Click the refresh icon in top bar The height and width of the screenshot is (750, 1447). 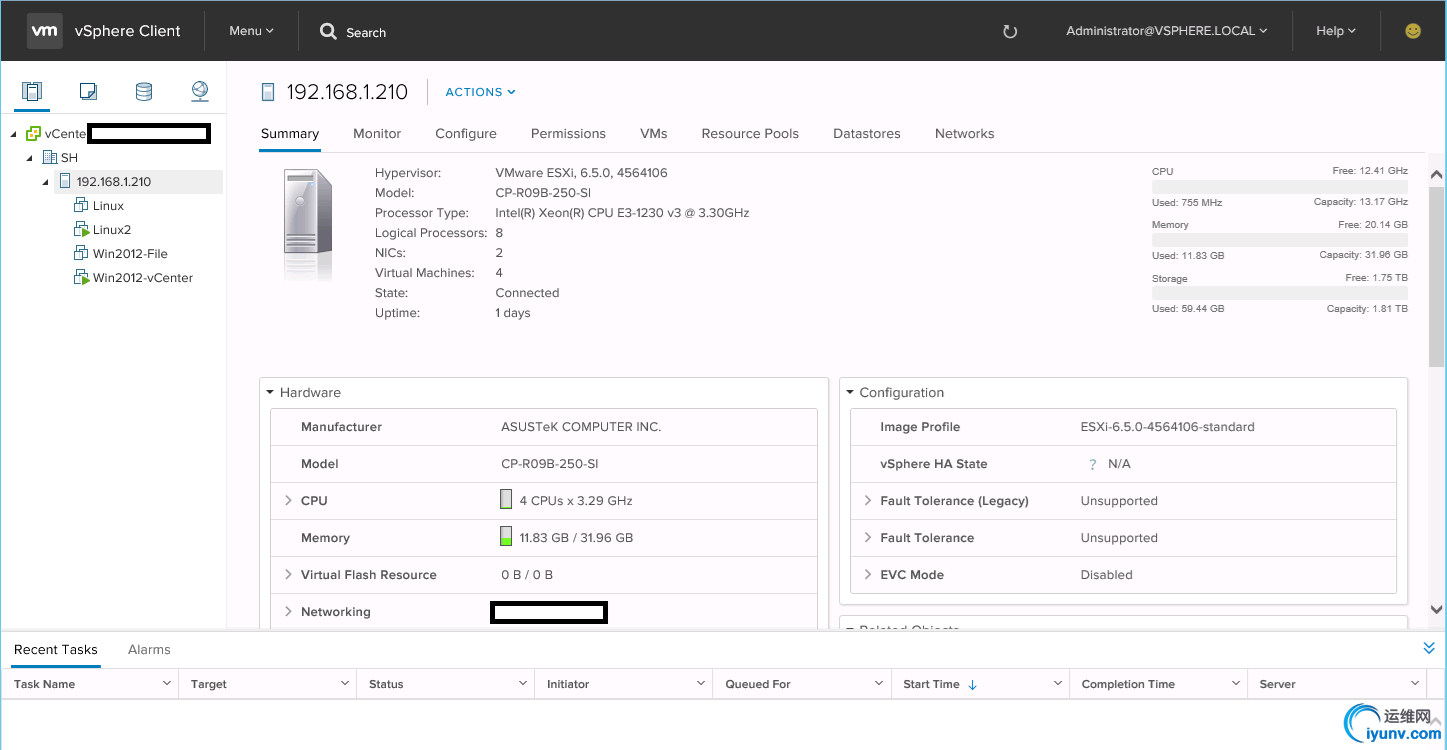coord(1010,32)
